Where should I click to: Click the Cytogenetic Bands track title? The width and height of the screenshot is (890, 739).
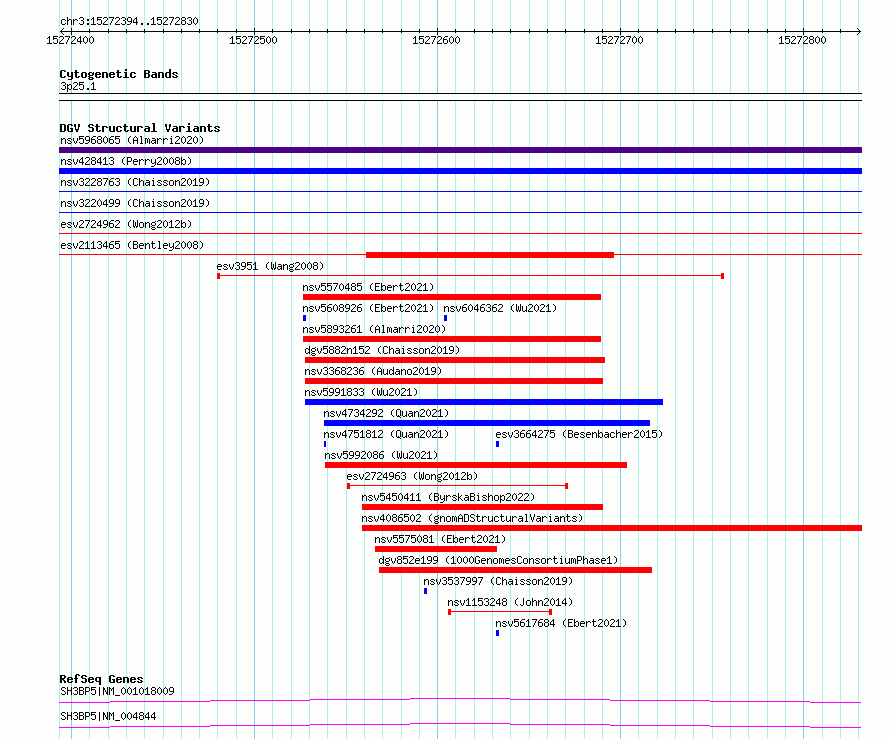click(x=119, y=74)
